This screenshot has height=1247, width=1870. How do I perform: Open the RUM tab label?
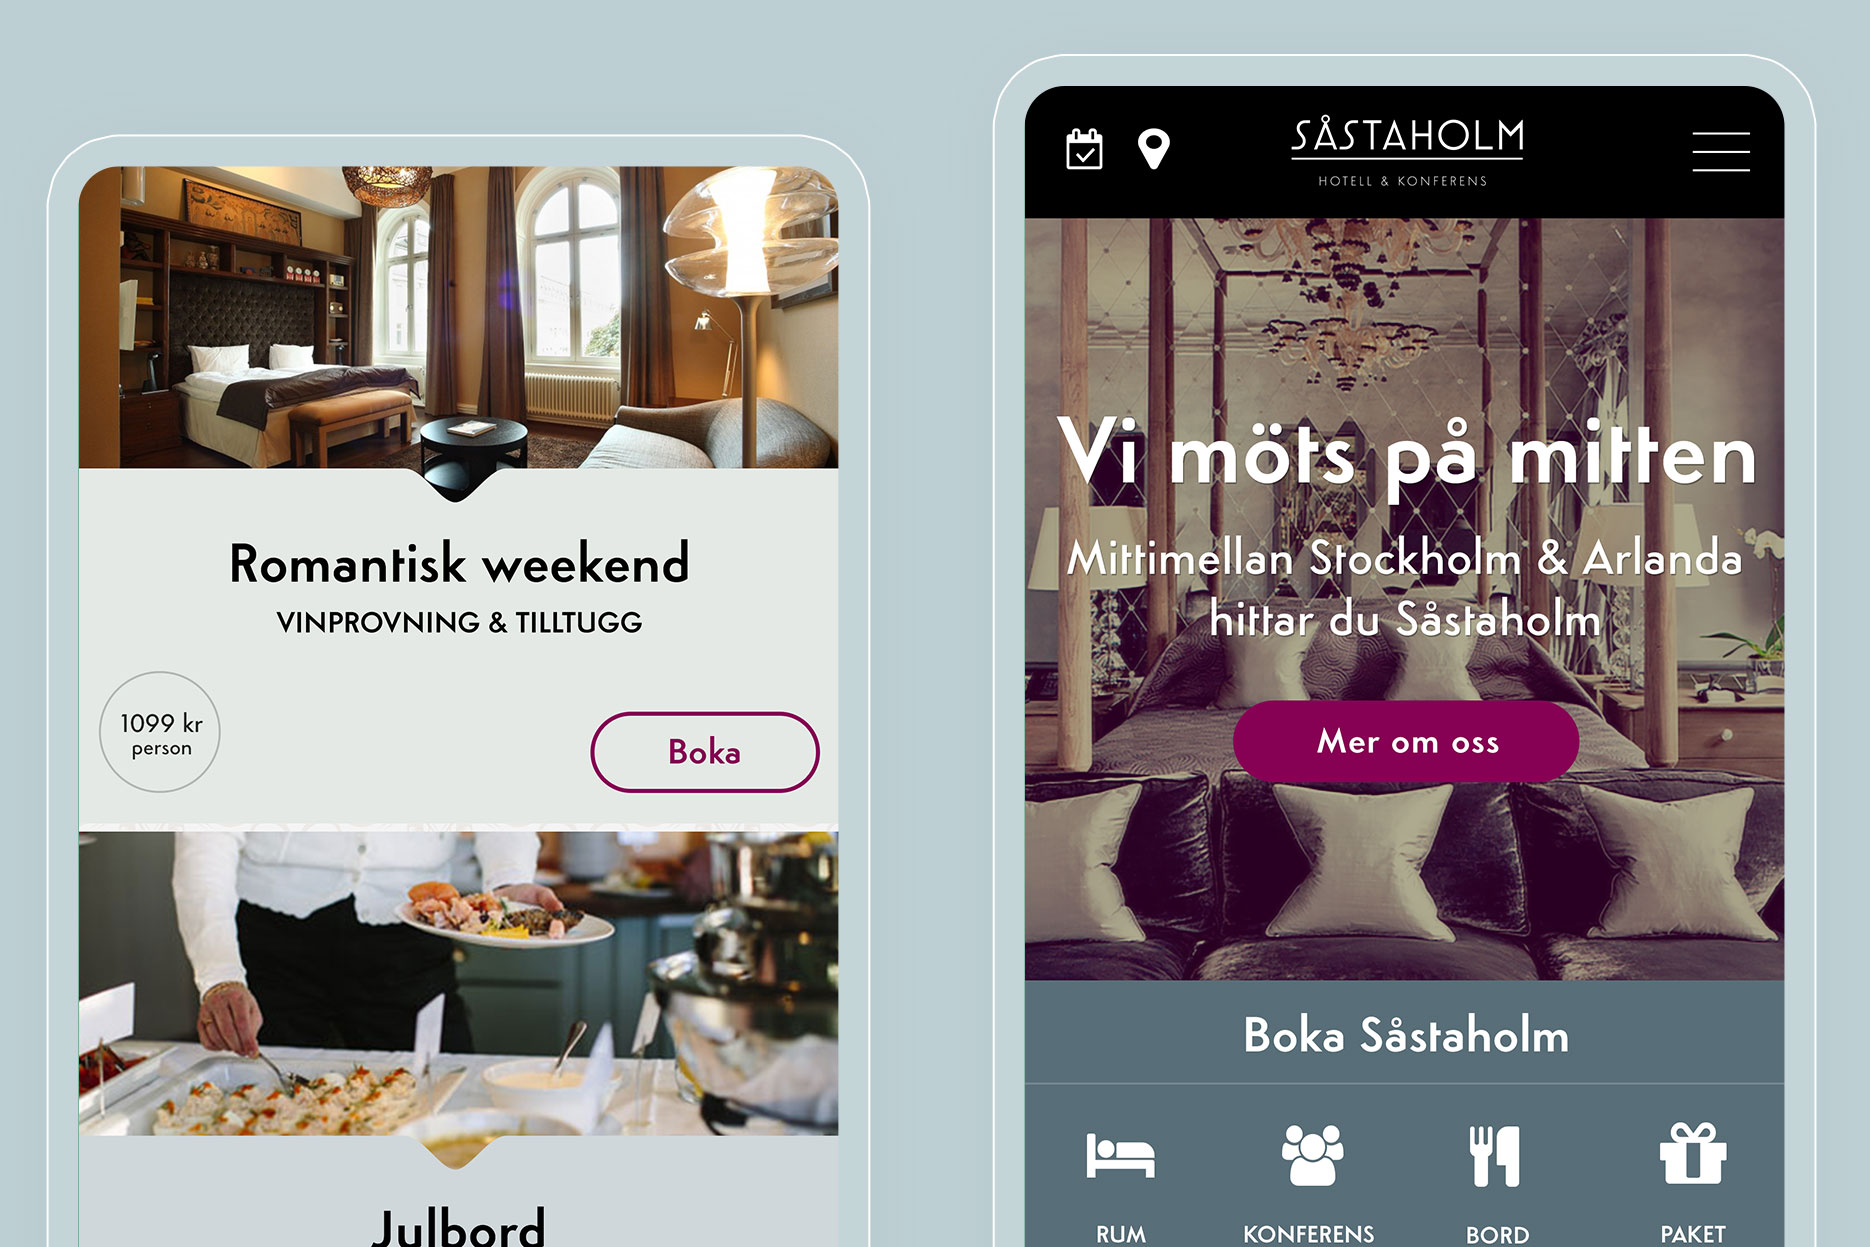tap(1120, 1234)
